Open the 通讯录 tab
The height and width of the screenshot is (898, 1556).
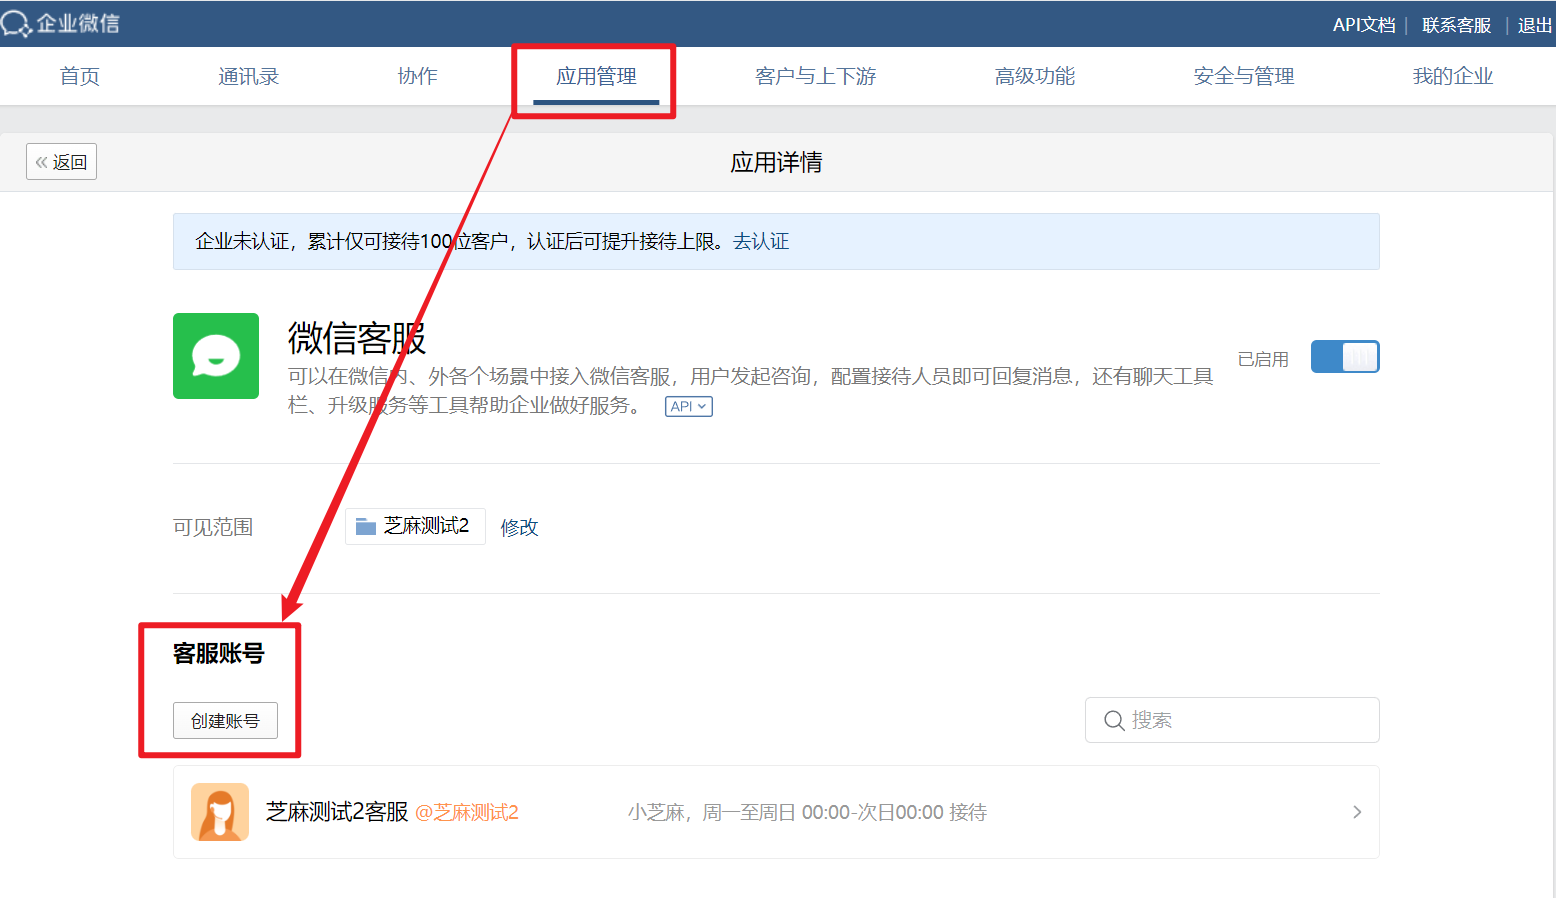pos(249,76)
